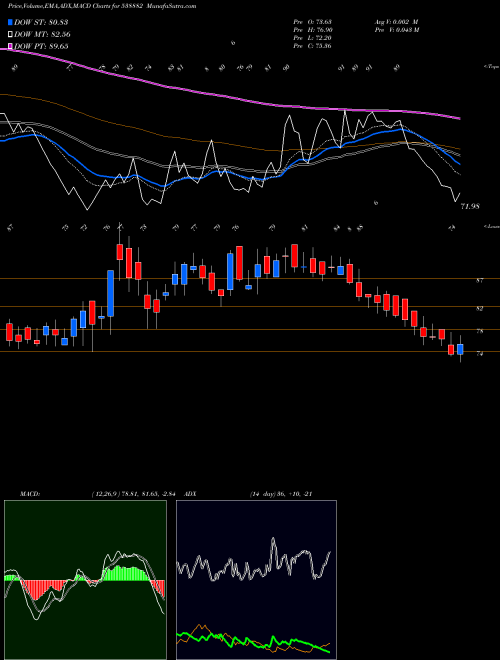Click the 74 price level label
Screen dimensions: 500x660
pyautogui.click(x=479, y=354)
